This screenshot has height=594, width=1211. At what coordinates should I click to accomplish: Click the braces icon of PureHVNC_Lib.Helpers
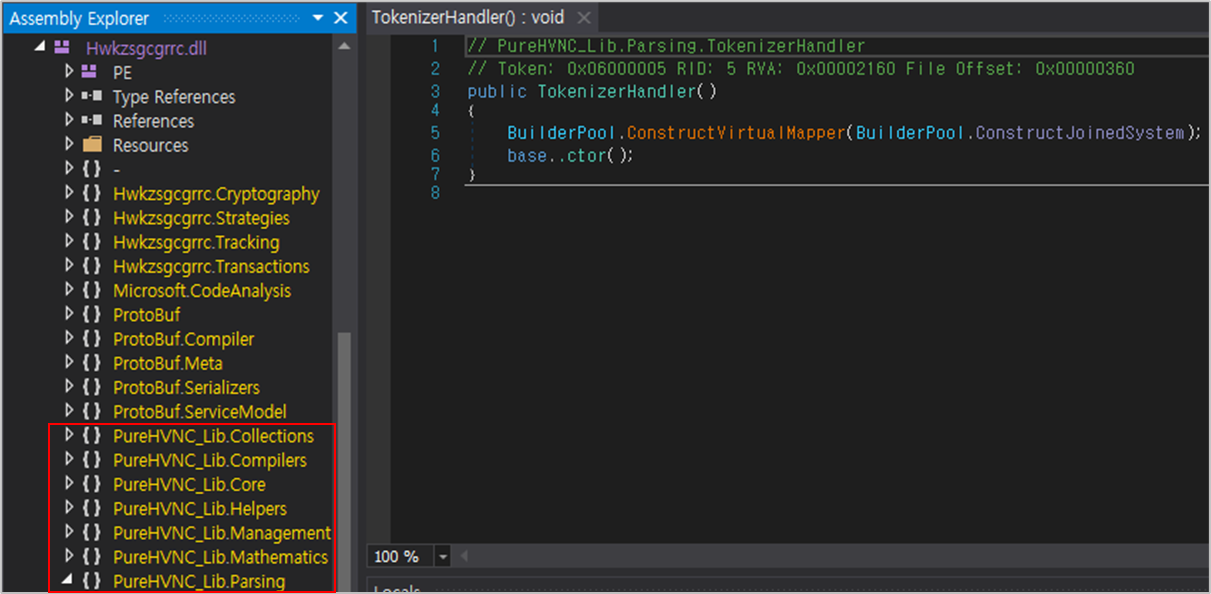(x=92, y=508)
